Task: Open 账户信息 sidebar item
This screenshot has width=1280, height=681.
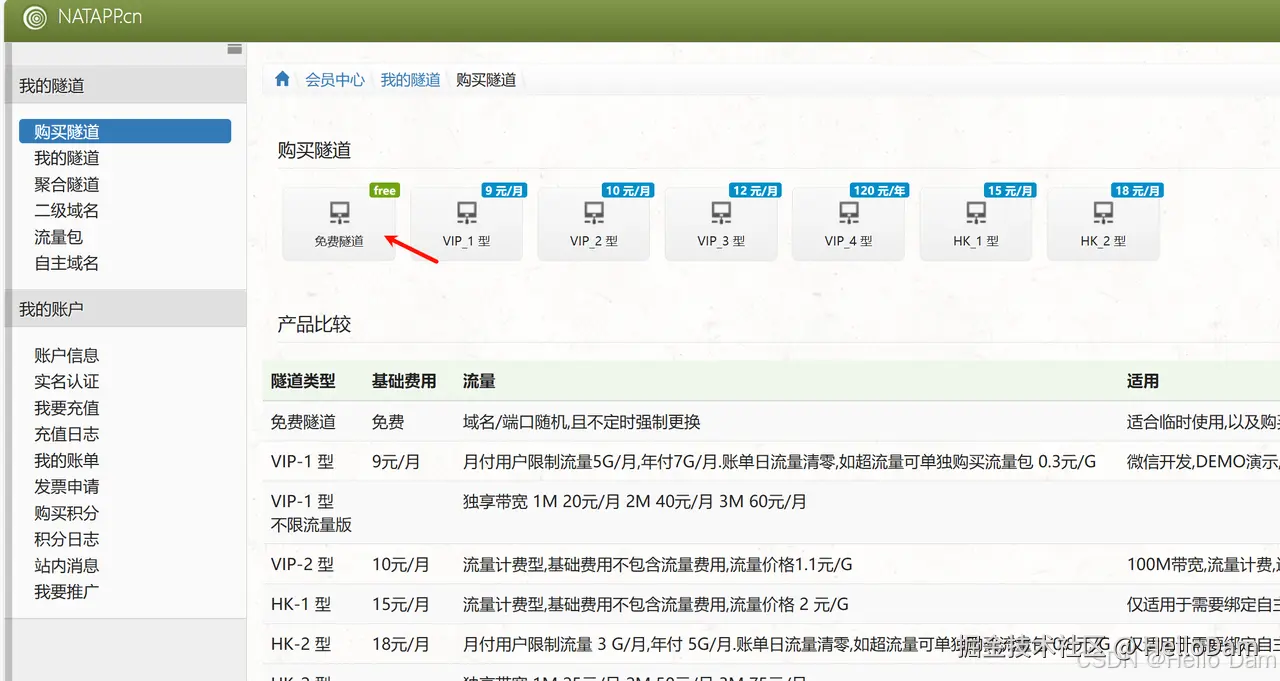Action: pyautogui.click(x=67, y=355)
